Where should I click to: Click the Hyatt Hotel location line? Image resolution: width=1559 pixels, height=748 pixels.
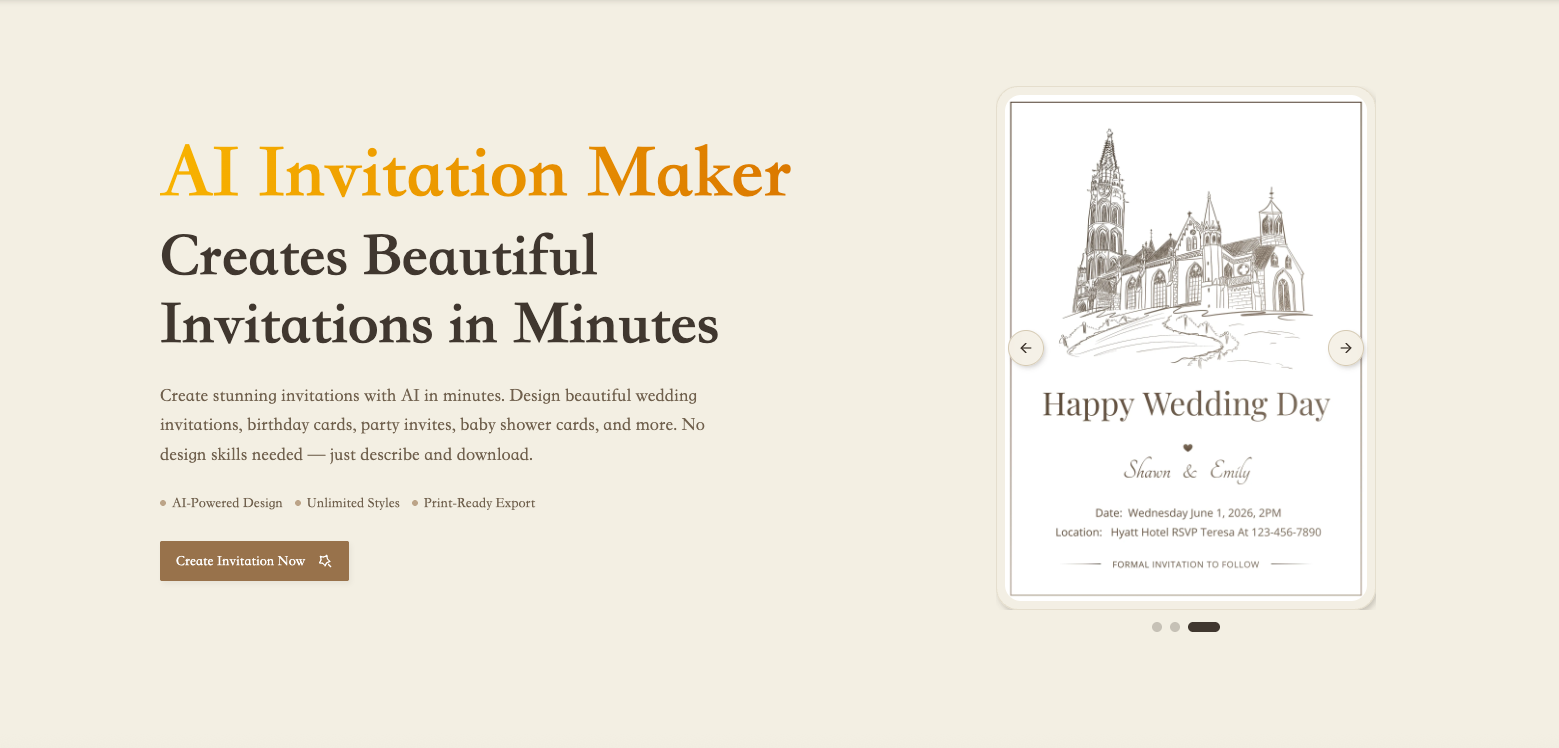click(x=1188, y=532)
